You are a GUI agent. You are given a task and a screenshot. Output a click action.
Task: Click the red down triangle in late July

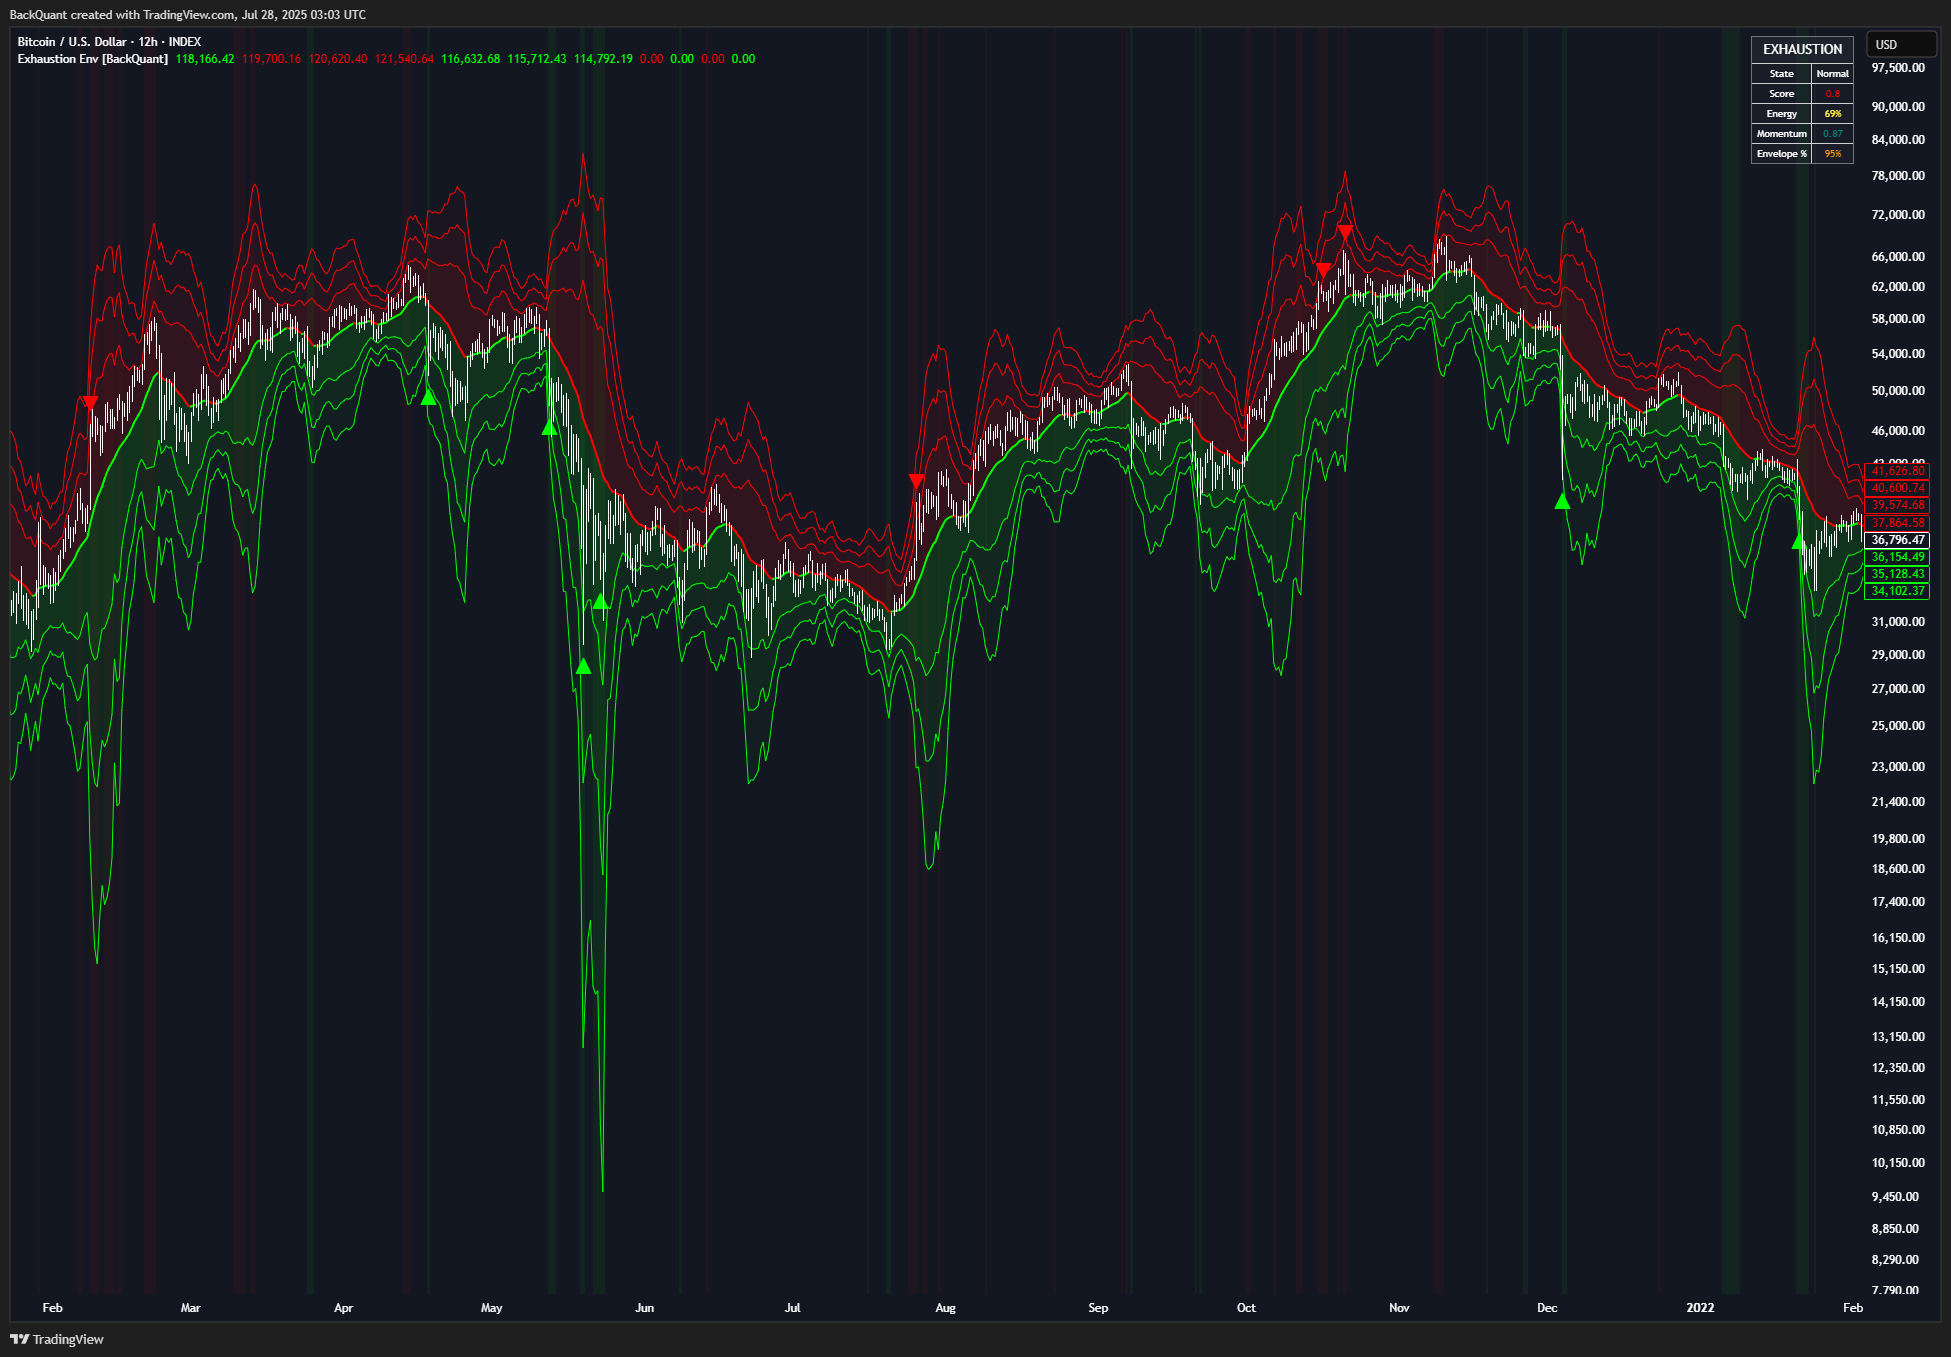(x=917, y=482)
